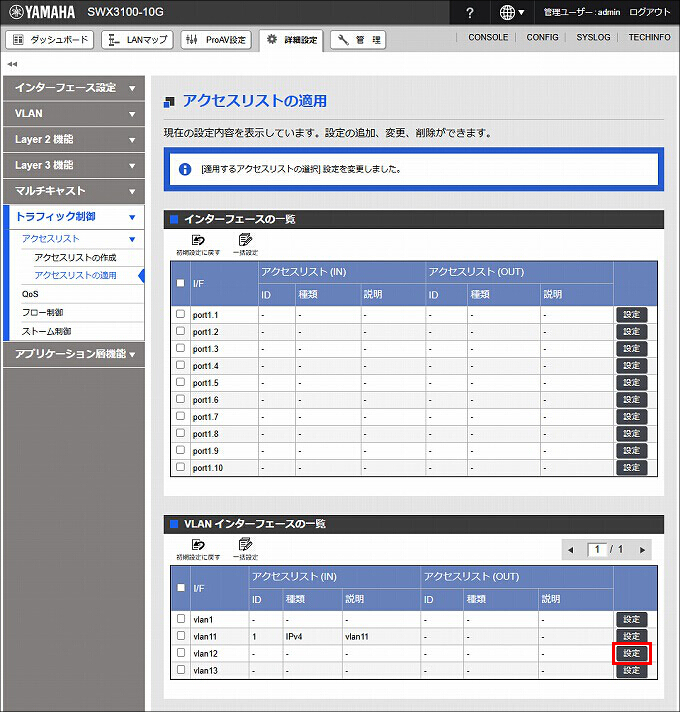Expand the Layer 3 機能 section
The image size is (680, 712).
click(73, 165)
